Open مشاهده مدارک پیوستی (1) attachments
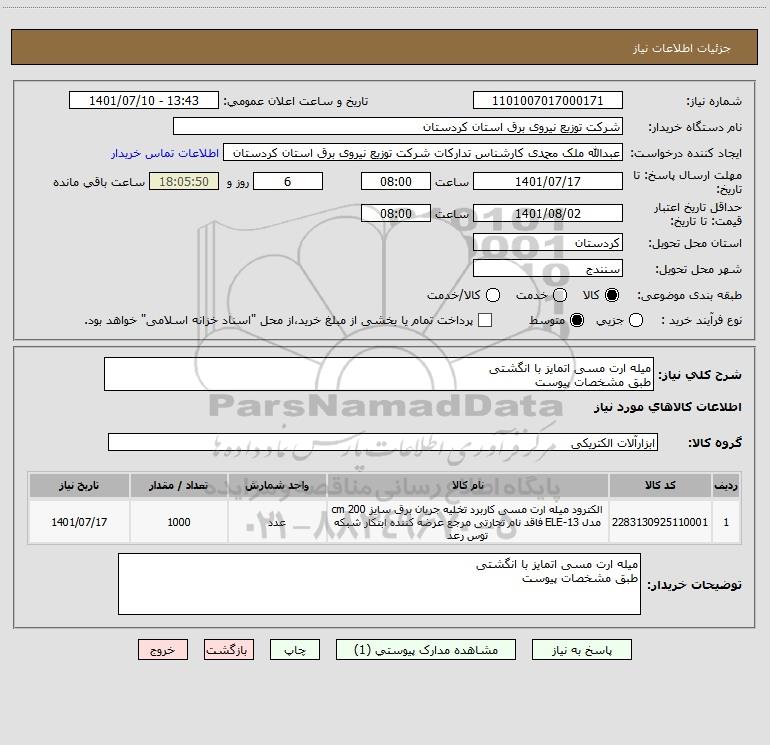770x745 pixels. coord(426,650)
